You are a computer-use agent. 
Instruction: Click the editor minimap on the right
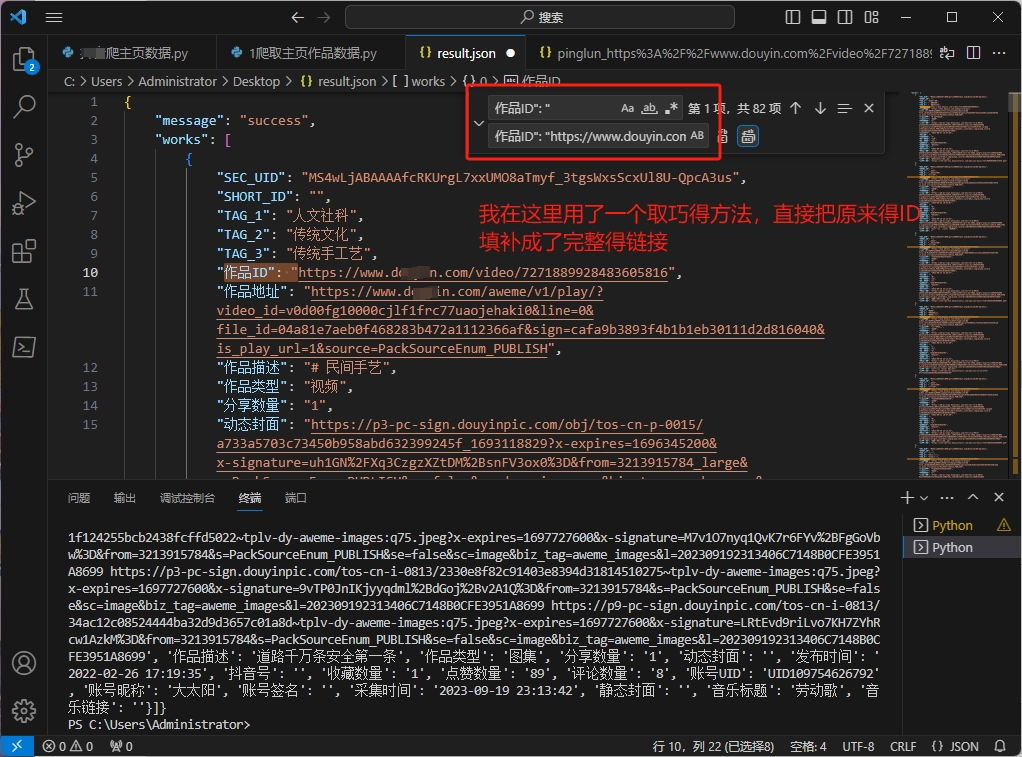[x=946, y=250]
